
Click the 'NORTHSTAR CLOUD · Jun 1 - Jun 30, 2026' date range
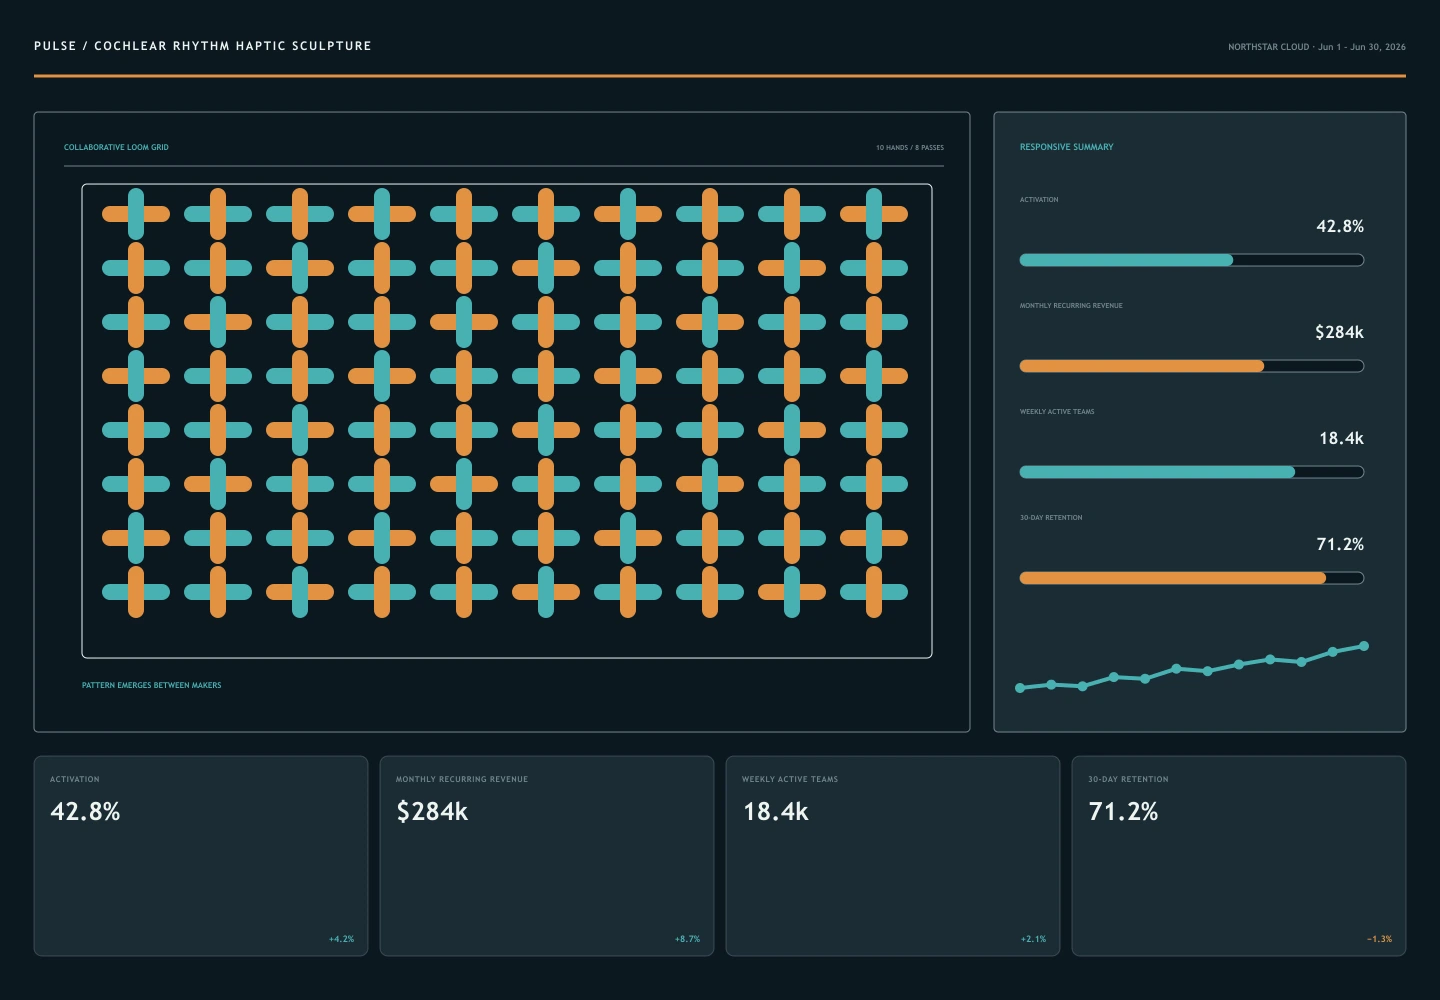click(x=1317, y=47)
